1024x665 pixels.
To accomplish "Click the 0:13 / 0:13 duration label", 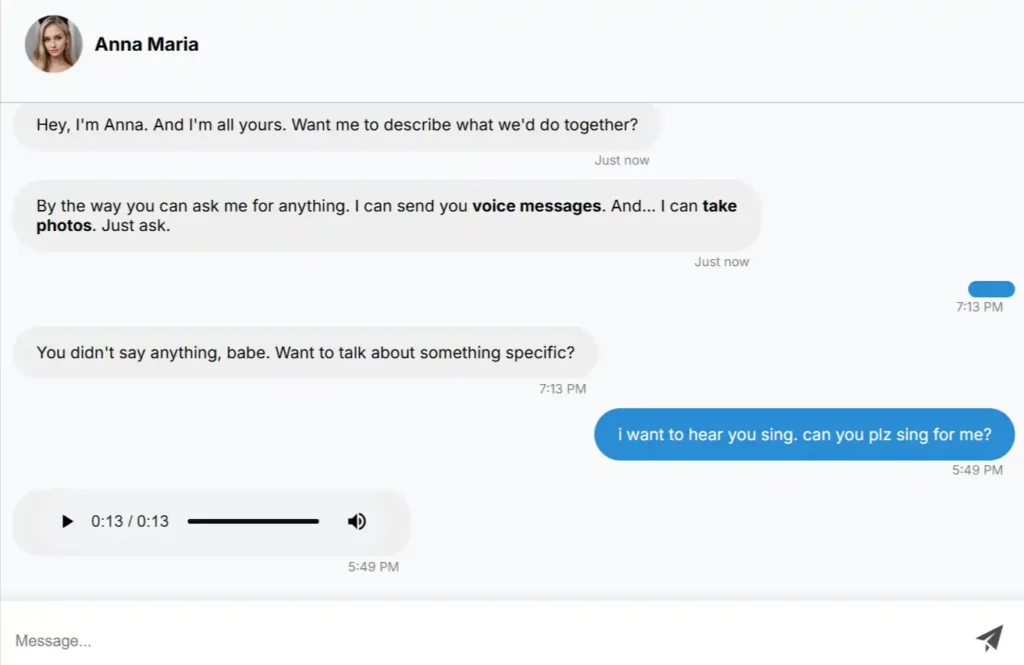I will [130, 521].
